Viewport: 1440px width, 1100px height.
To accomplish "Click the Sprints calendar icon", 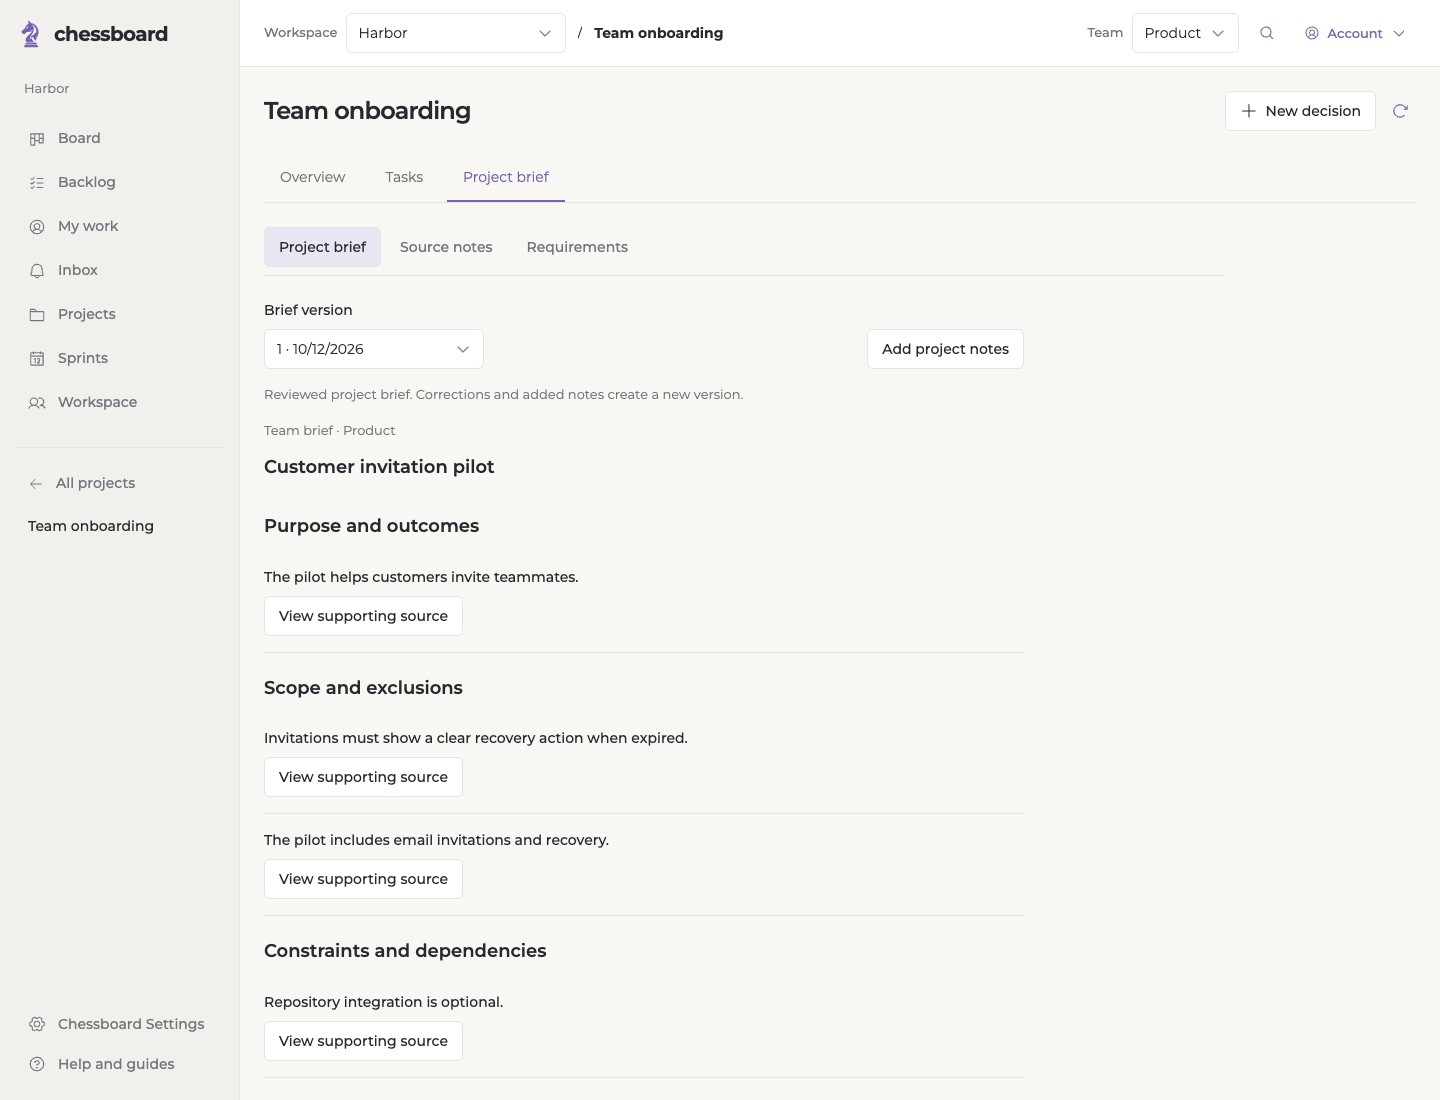I will (x=37, y=359).
